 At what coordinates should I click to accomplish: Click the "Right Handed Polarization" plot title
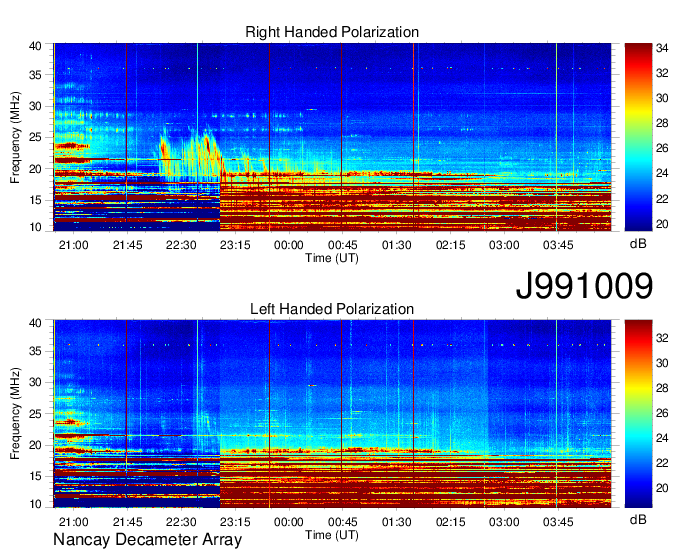(x=332, y=32)
